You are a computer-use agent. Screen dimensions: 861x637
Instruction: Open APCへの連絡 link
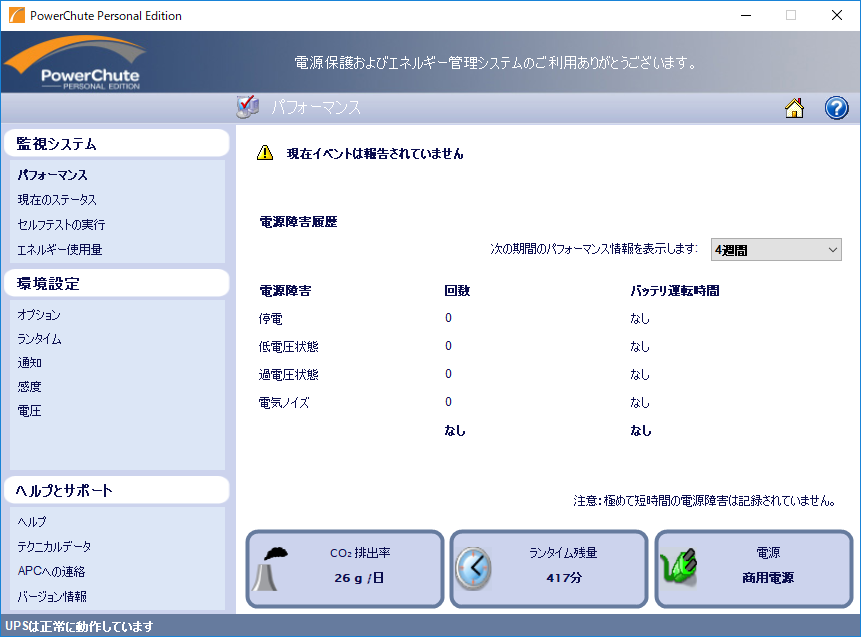[51, 571]
